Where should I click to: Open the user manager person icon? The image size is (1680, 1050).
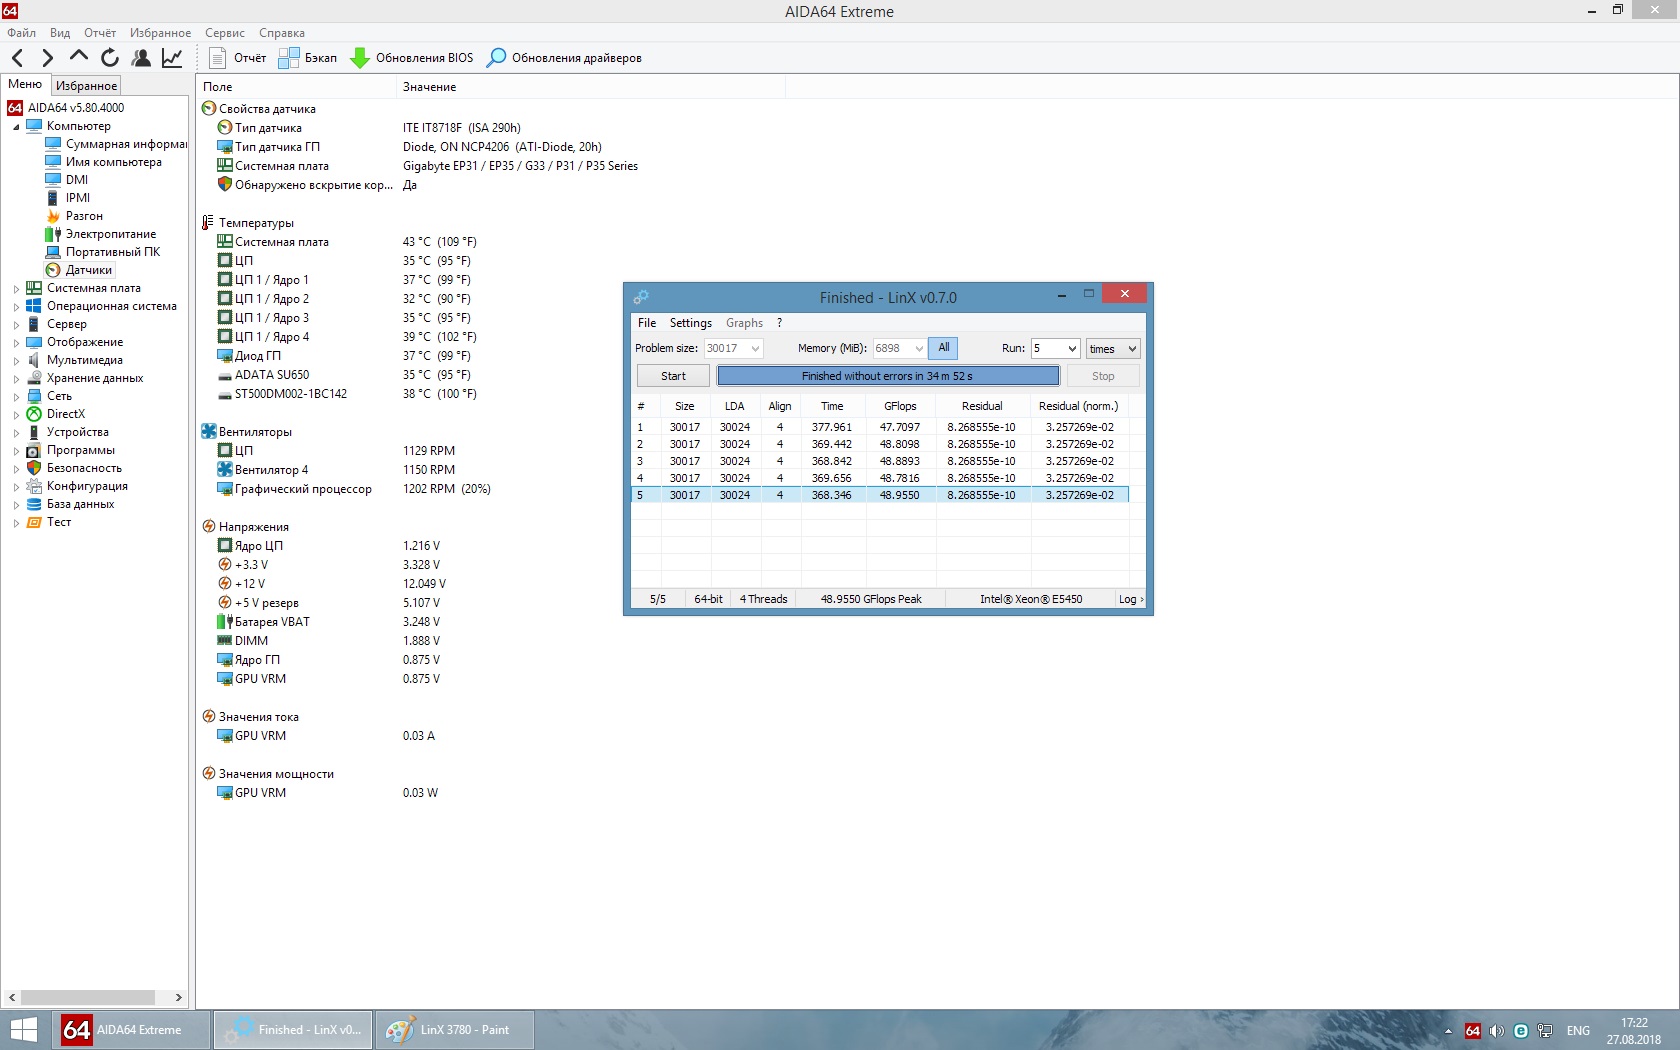(141, 58)
